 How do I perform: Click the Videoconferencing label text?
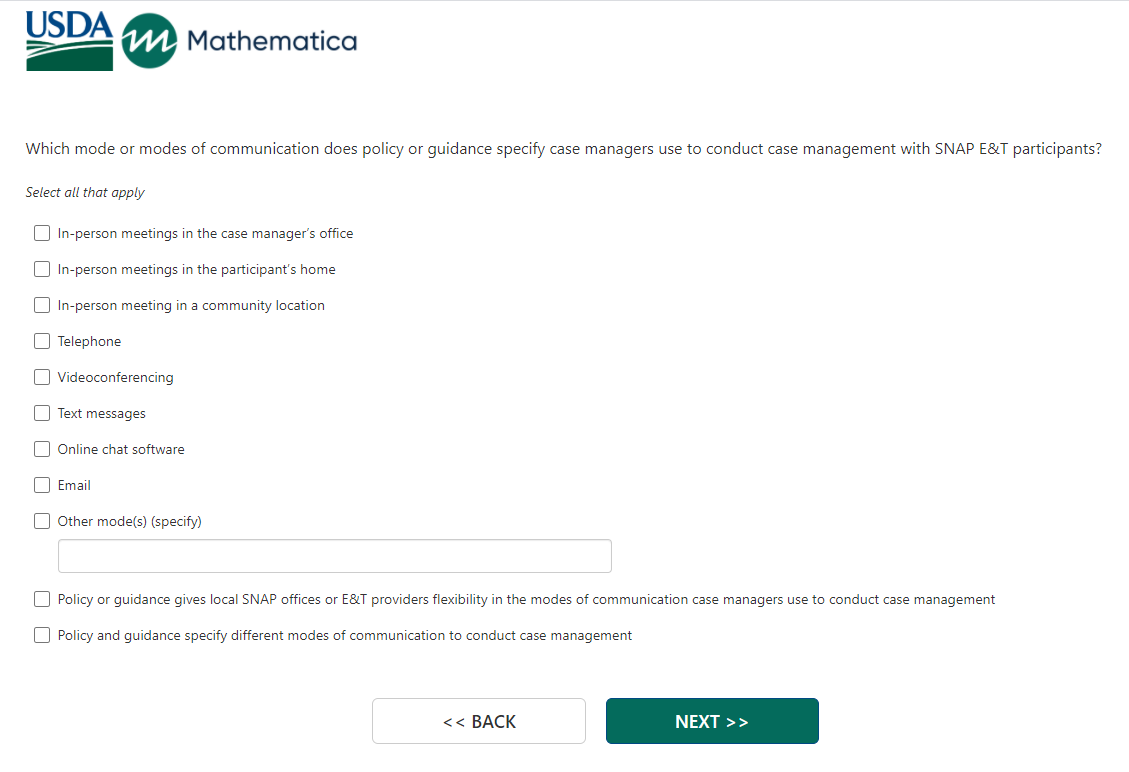pos(115,378)
